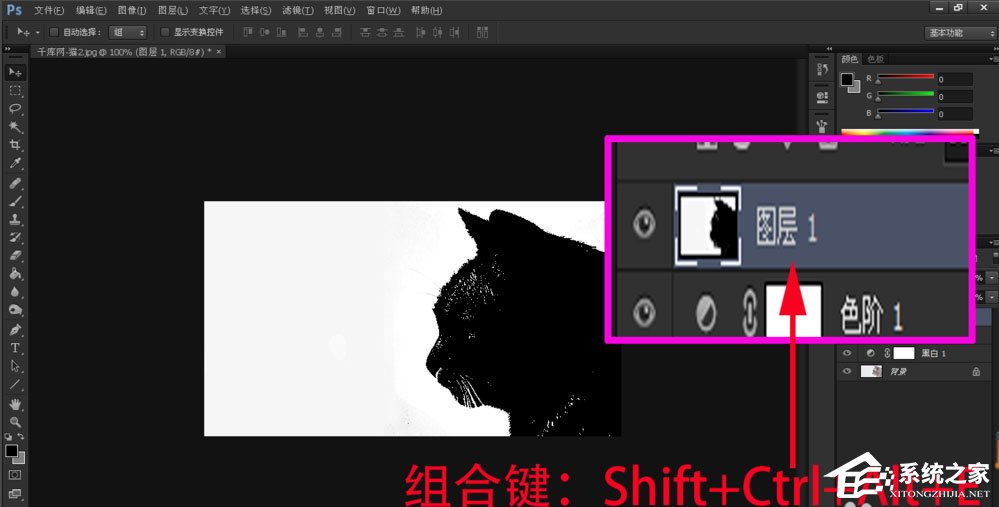Open the 组 auto-select dropdown

coord(126,32)
